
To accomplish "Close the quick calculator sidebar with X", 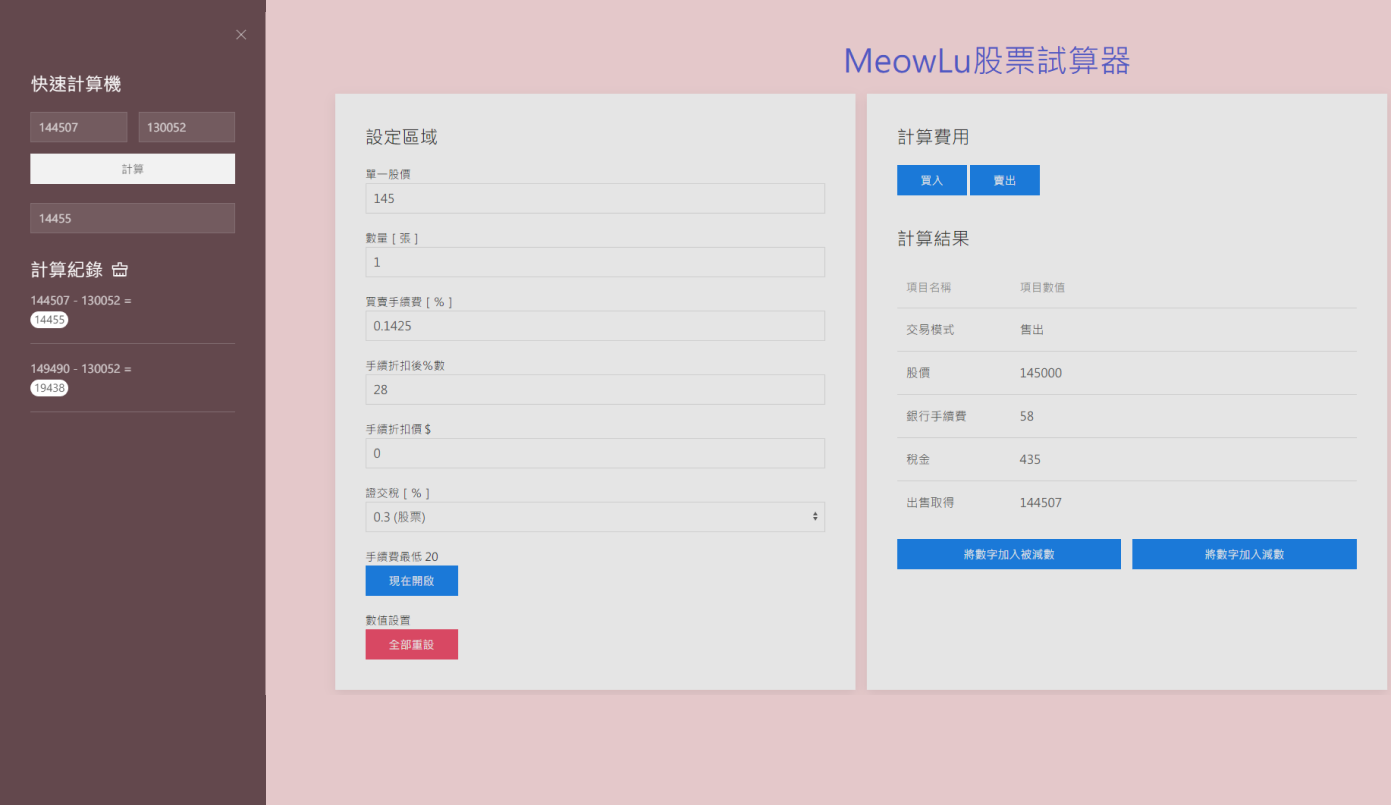I will [241, 34].
